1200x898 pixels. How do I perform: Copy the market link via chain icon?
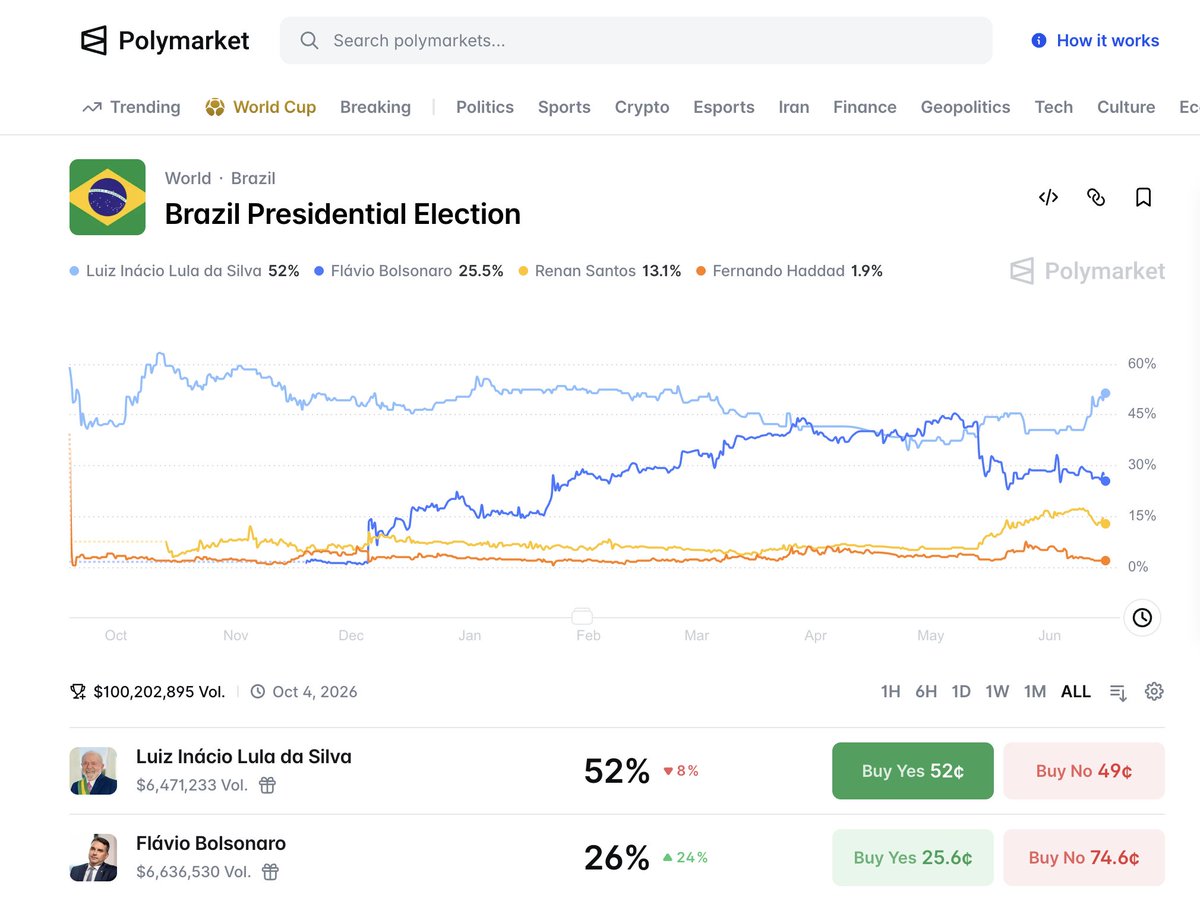coord(1096,197)
